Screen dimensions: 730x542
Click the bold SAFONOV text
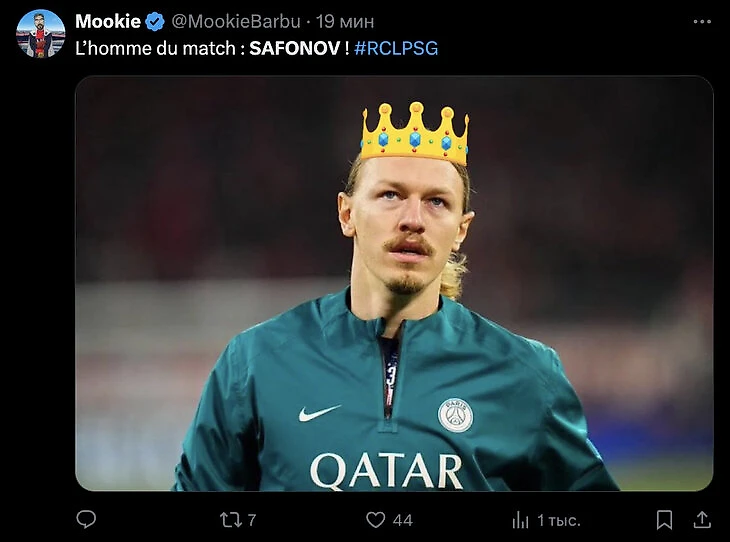[x=294, y=48]
